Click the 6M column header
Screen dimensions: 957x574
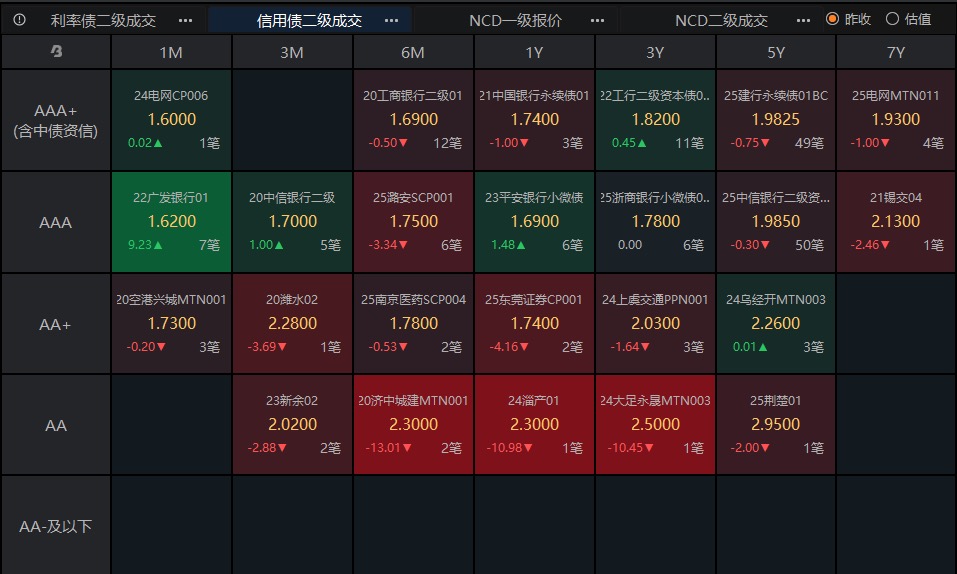tap(413, 52)
